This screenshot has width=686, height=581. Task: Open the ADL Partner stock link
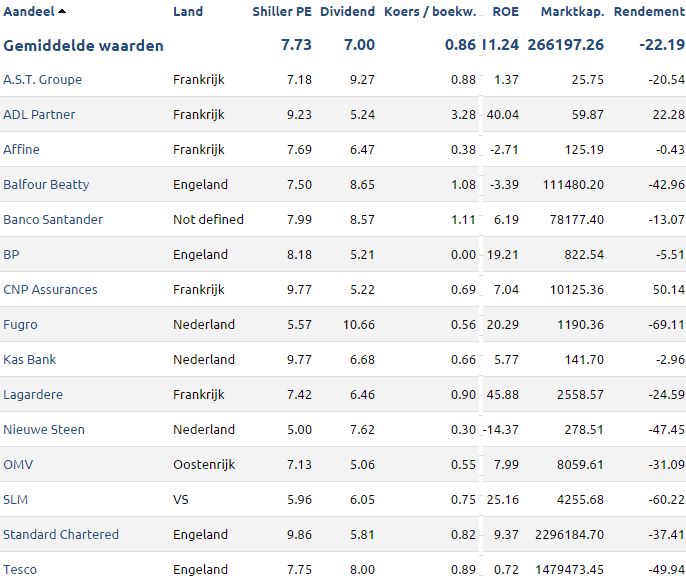click(x=39, y=115)
